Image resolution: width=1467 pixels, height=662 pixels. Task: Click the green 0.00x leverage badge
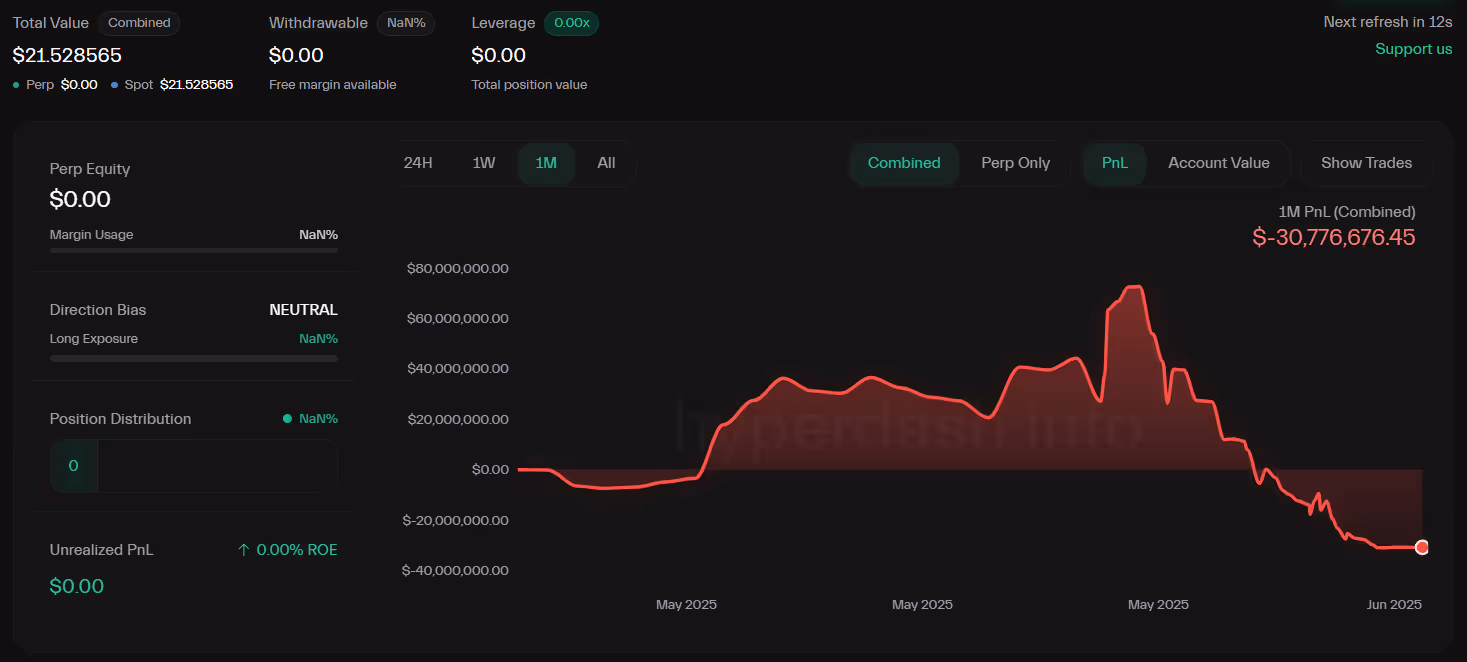(x=570, y=22)
